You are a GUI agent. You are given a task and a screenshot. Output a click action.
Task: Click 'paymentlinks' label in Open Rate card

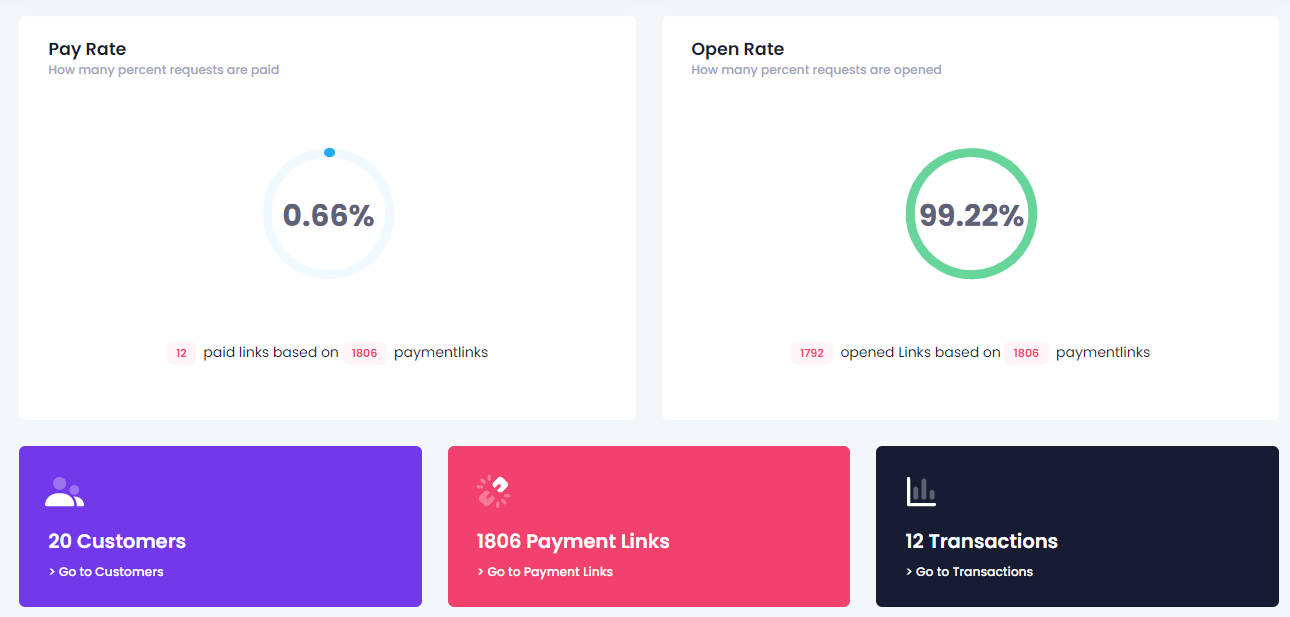point(1103,352)
